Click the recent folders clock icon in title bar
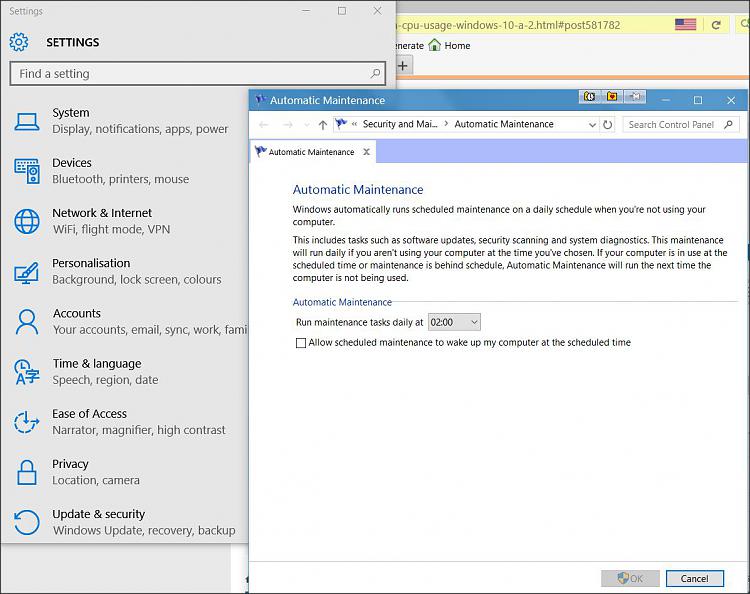750x594 pixels. coord(589,97)
